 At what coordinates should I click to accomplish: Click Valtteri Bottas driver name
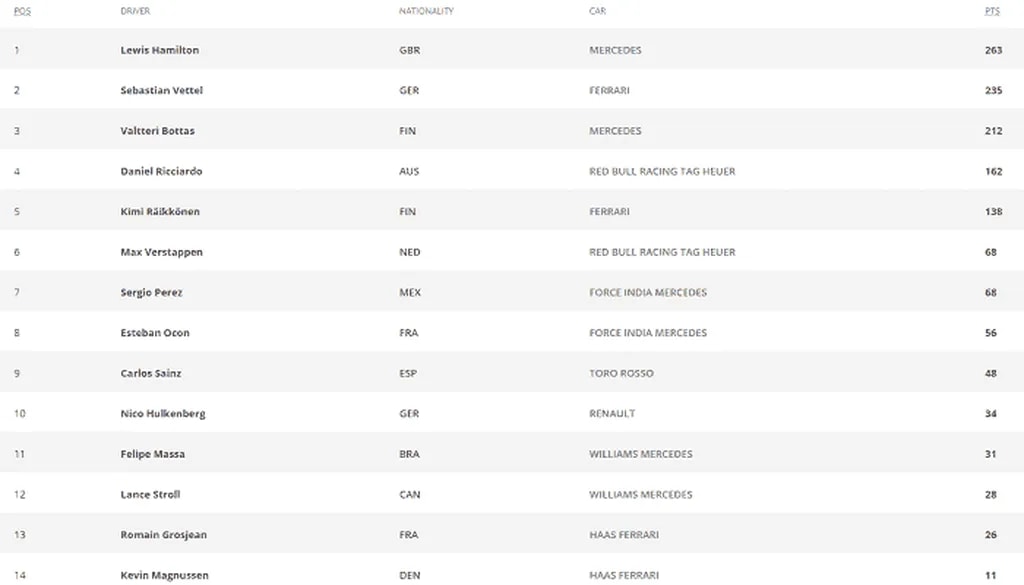pyautogui.click(x=157, y=131)
